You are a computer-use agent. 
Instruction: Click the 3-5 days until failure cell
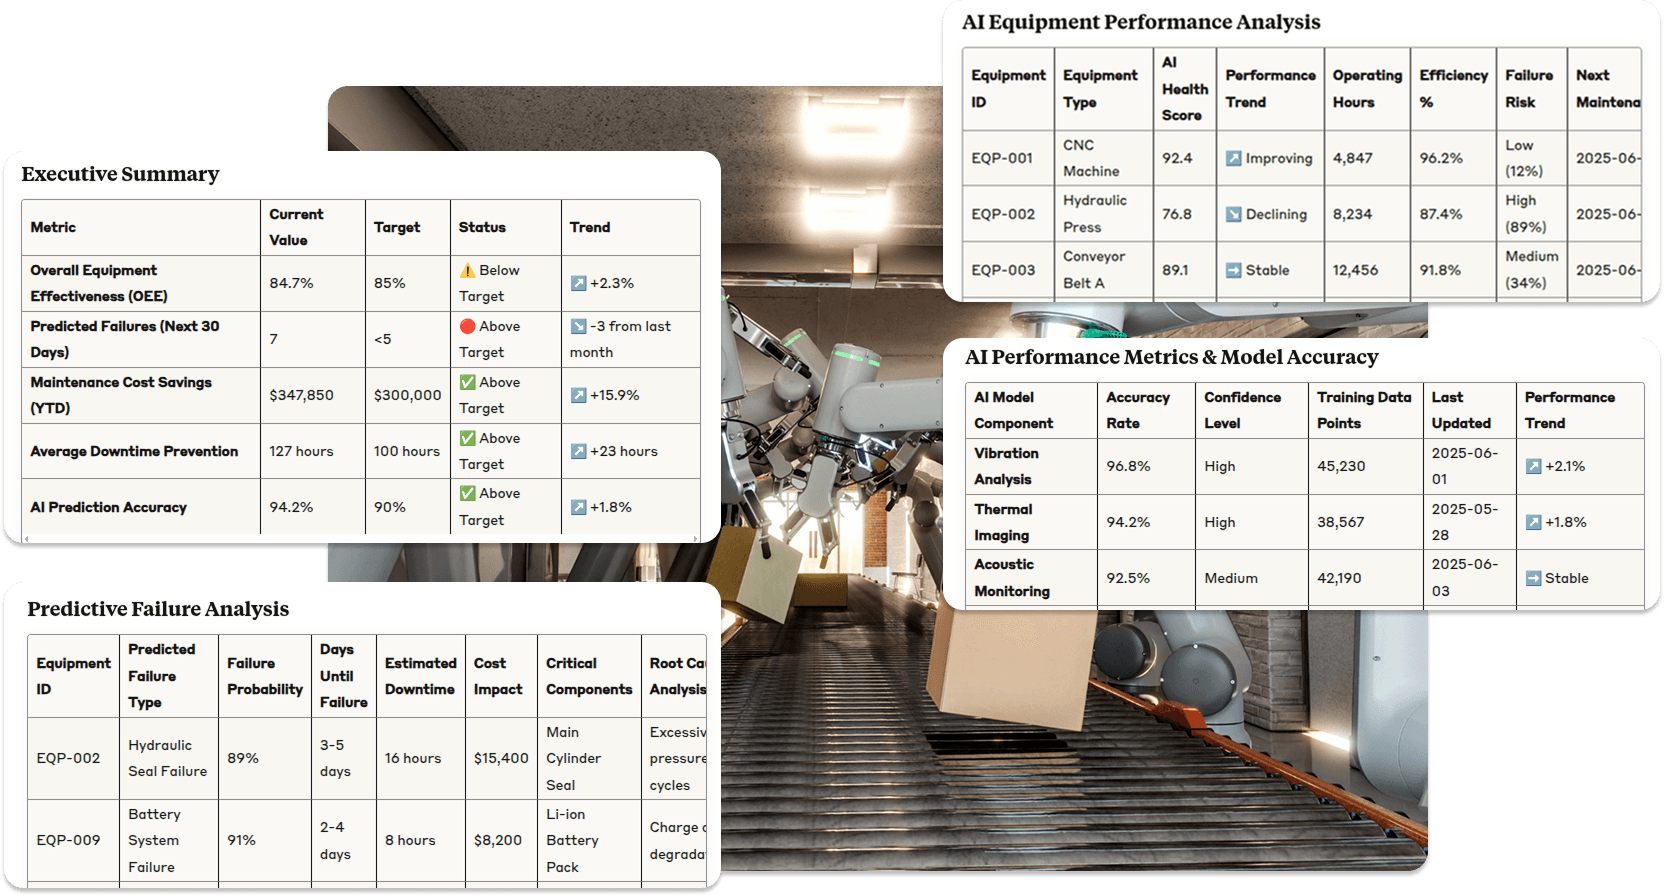[335, 758]
